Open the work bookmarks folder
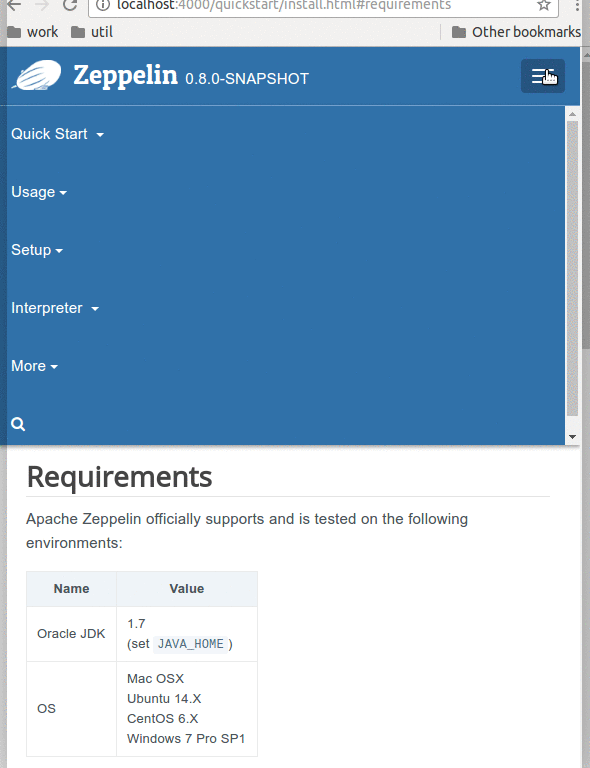The height and width of the screenshot is (768, 590). pyautogui.click(x=33, y=32)
